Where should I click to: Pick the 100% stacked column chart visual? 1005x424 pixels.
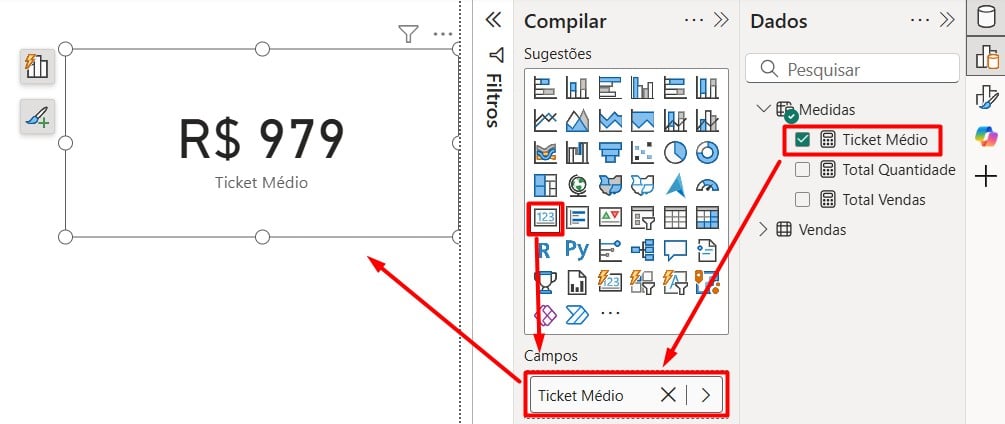point(708,88)
